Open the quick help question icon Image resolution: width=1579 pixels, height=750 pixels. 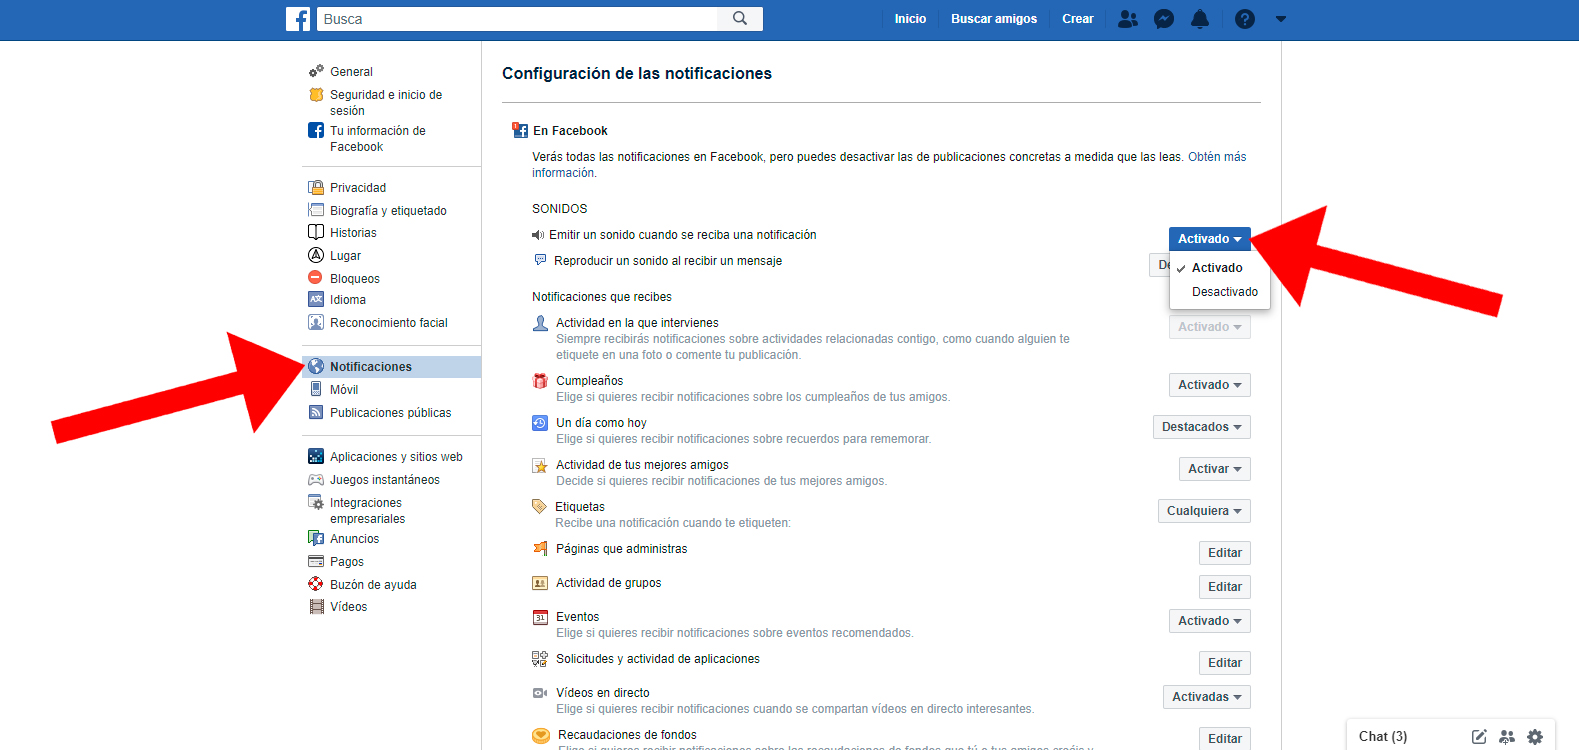(x=1245, y=19)
